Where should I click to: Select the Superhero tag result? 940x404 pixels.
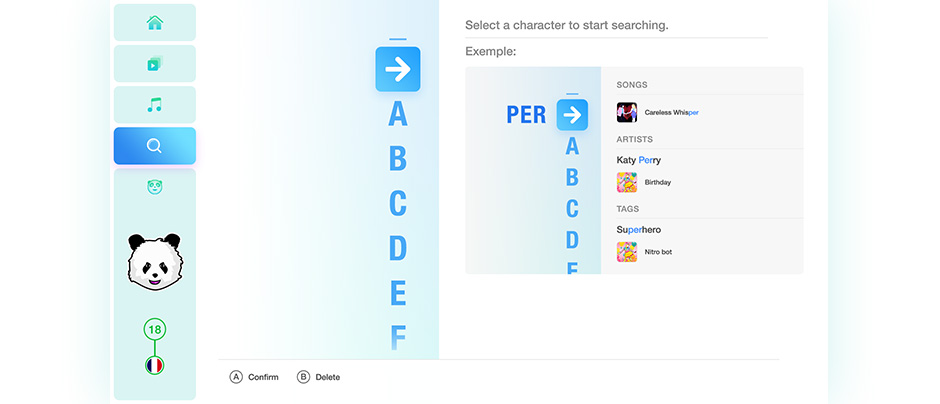[638, 230]
